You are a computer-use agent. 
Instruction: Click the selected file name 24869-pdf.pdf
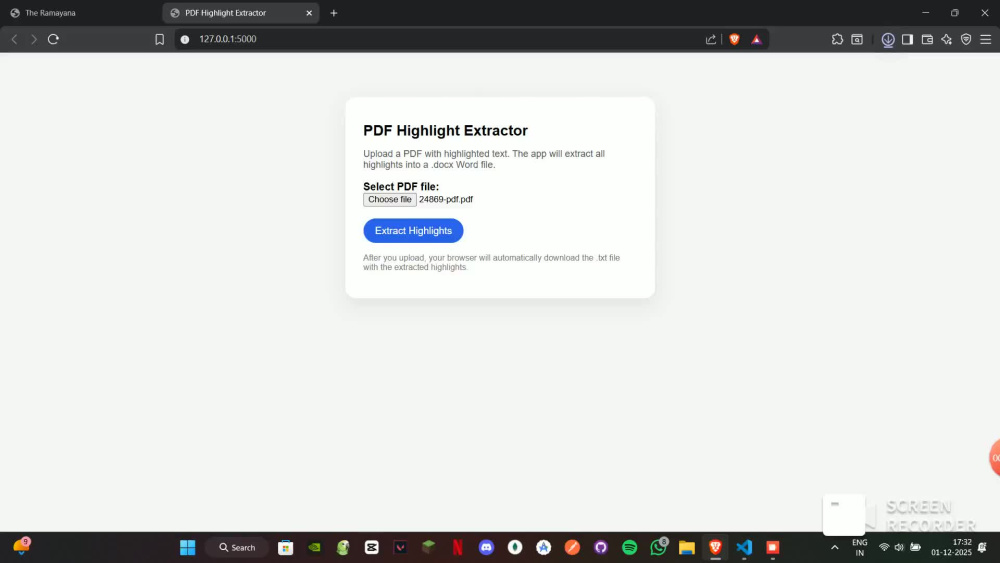pos(446,200)
